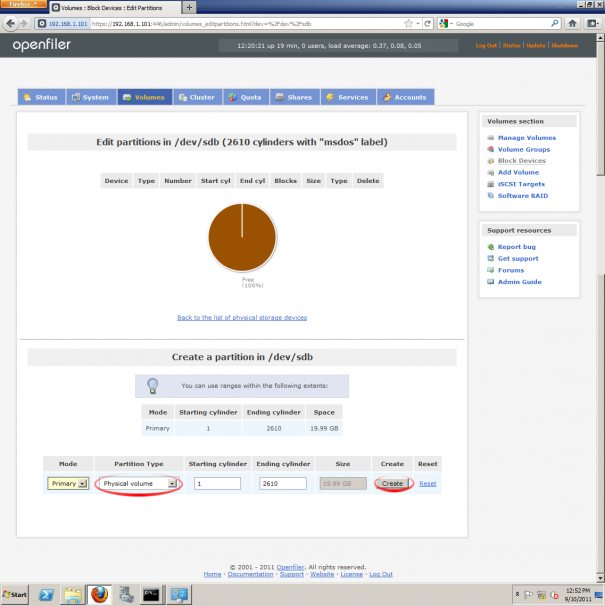Open the URL history dropdown arrow
This screenshot has height=606, width=605.
(x=418, y=24)
